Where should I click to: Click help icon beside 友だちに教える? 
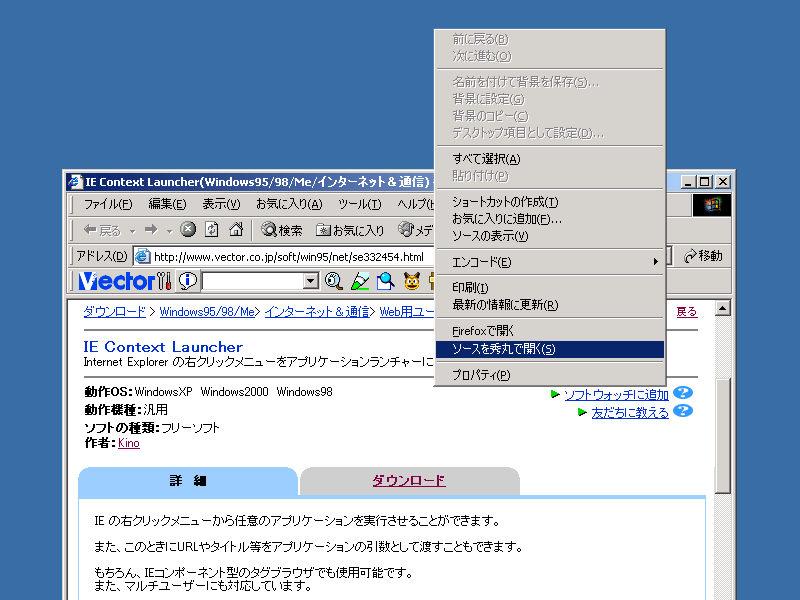coord(683,411)
